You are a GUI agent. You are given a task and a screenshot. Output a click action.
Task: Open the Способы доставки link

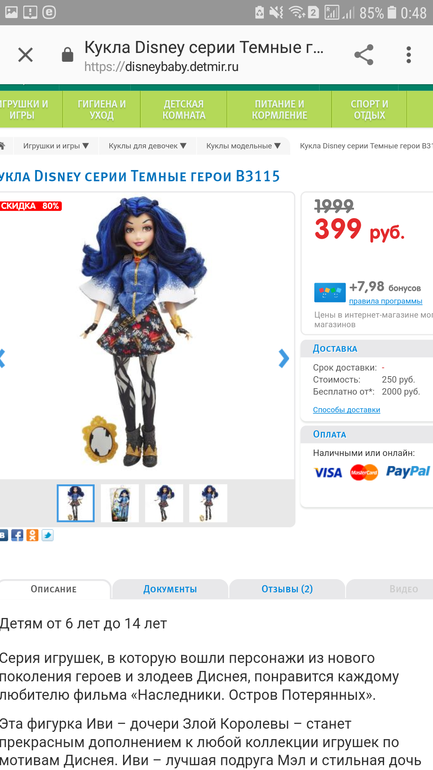tap(347, 410)
